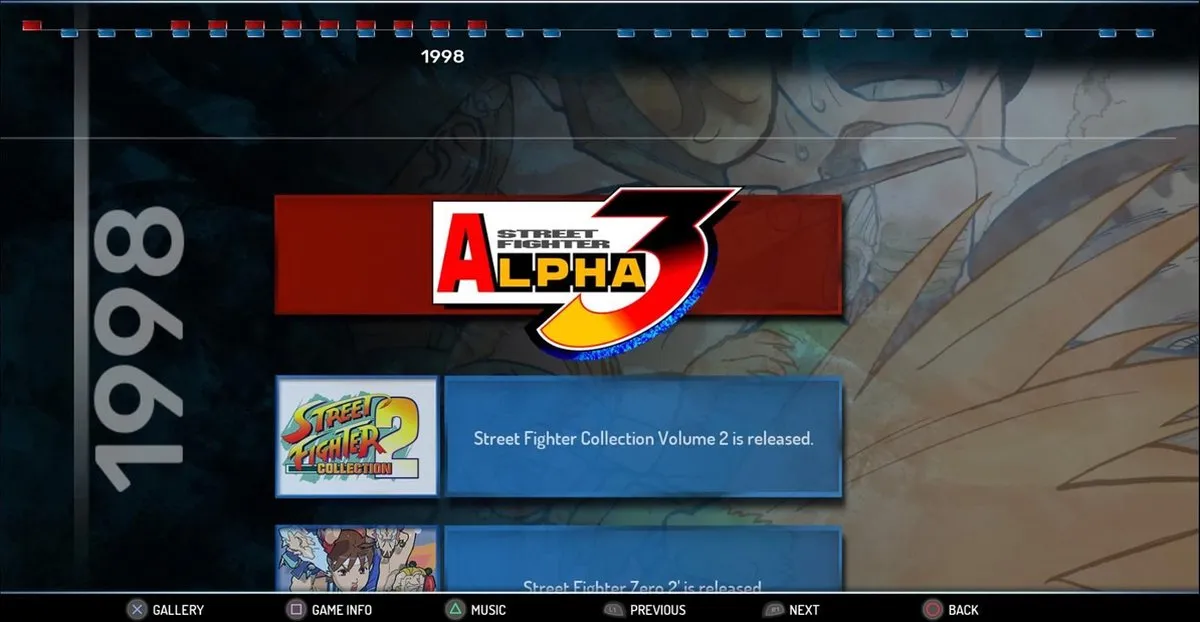Click the red circle icon for Back
Viewport: 1200px width, 622px height.
(x=932, y=609)
